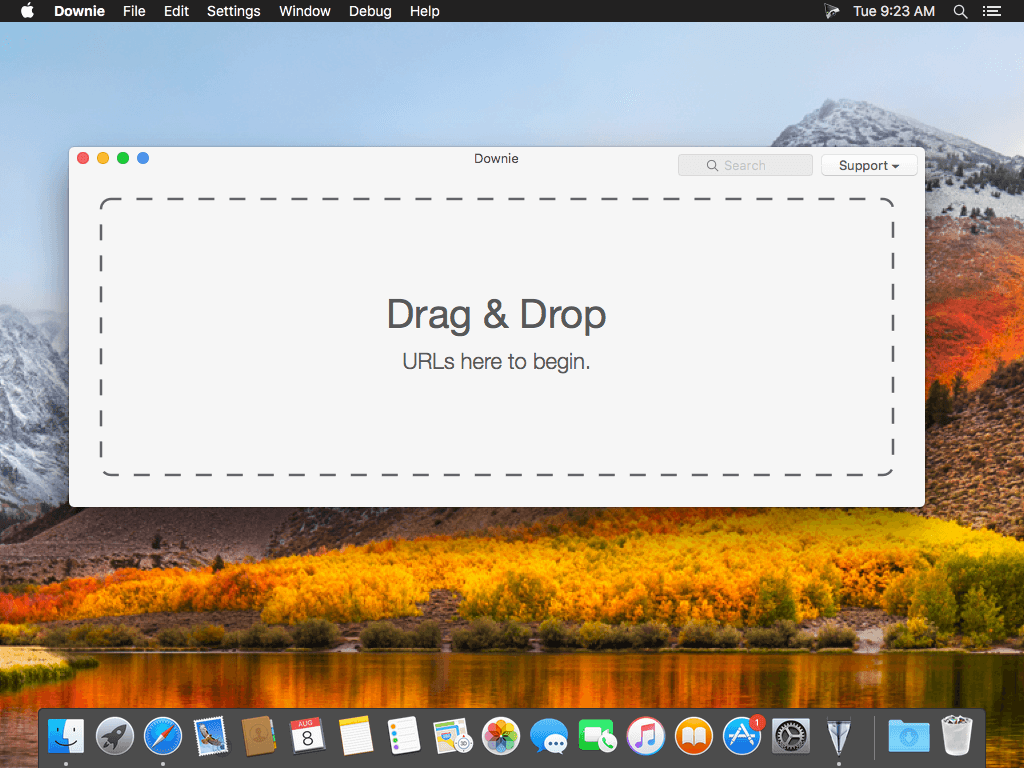Open the File menu
The height and width of the screenshot is (768, 1024).
pyautogui.click(x=134, y=11)
